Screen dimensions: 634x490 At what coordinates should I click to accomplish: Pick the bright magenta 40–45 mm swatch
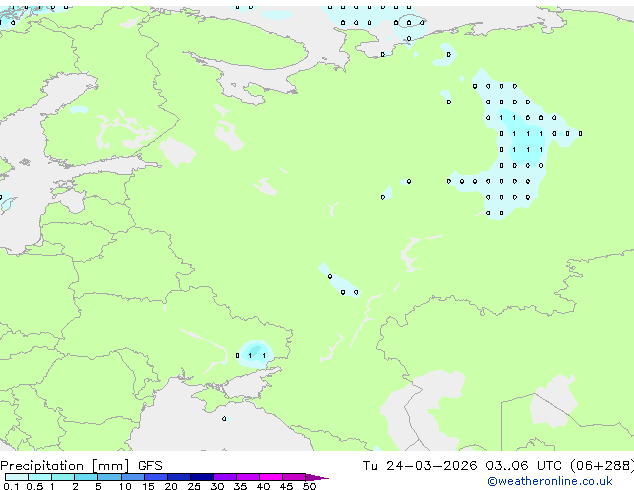tap(271, 477)
